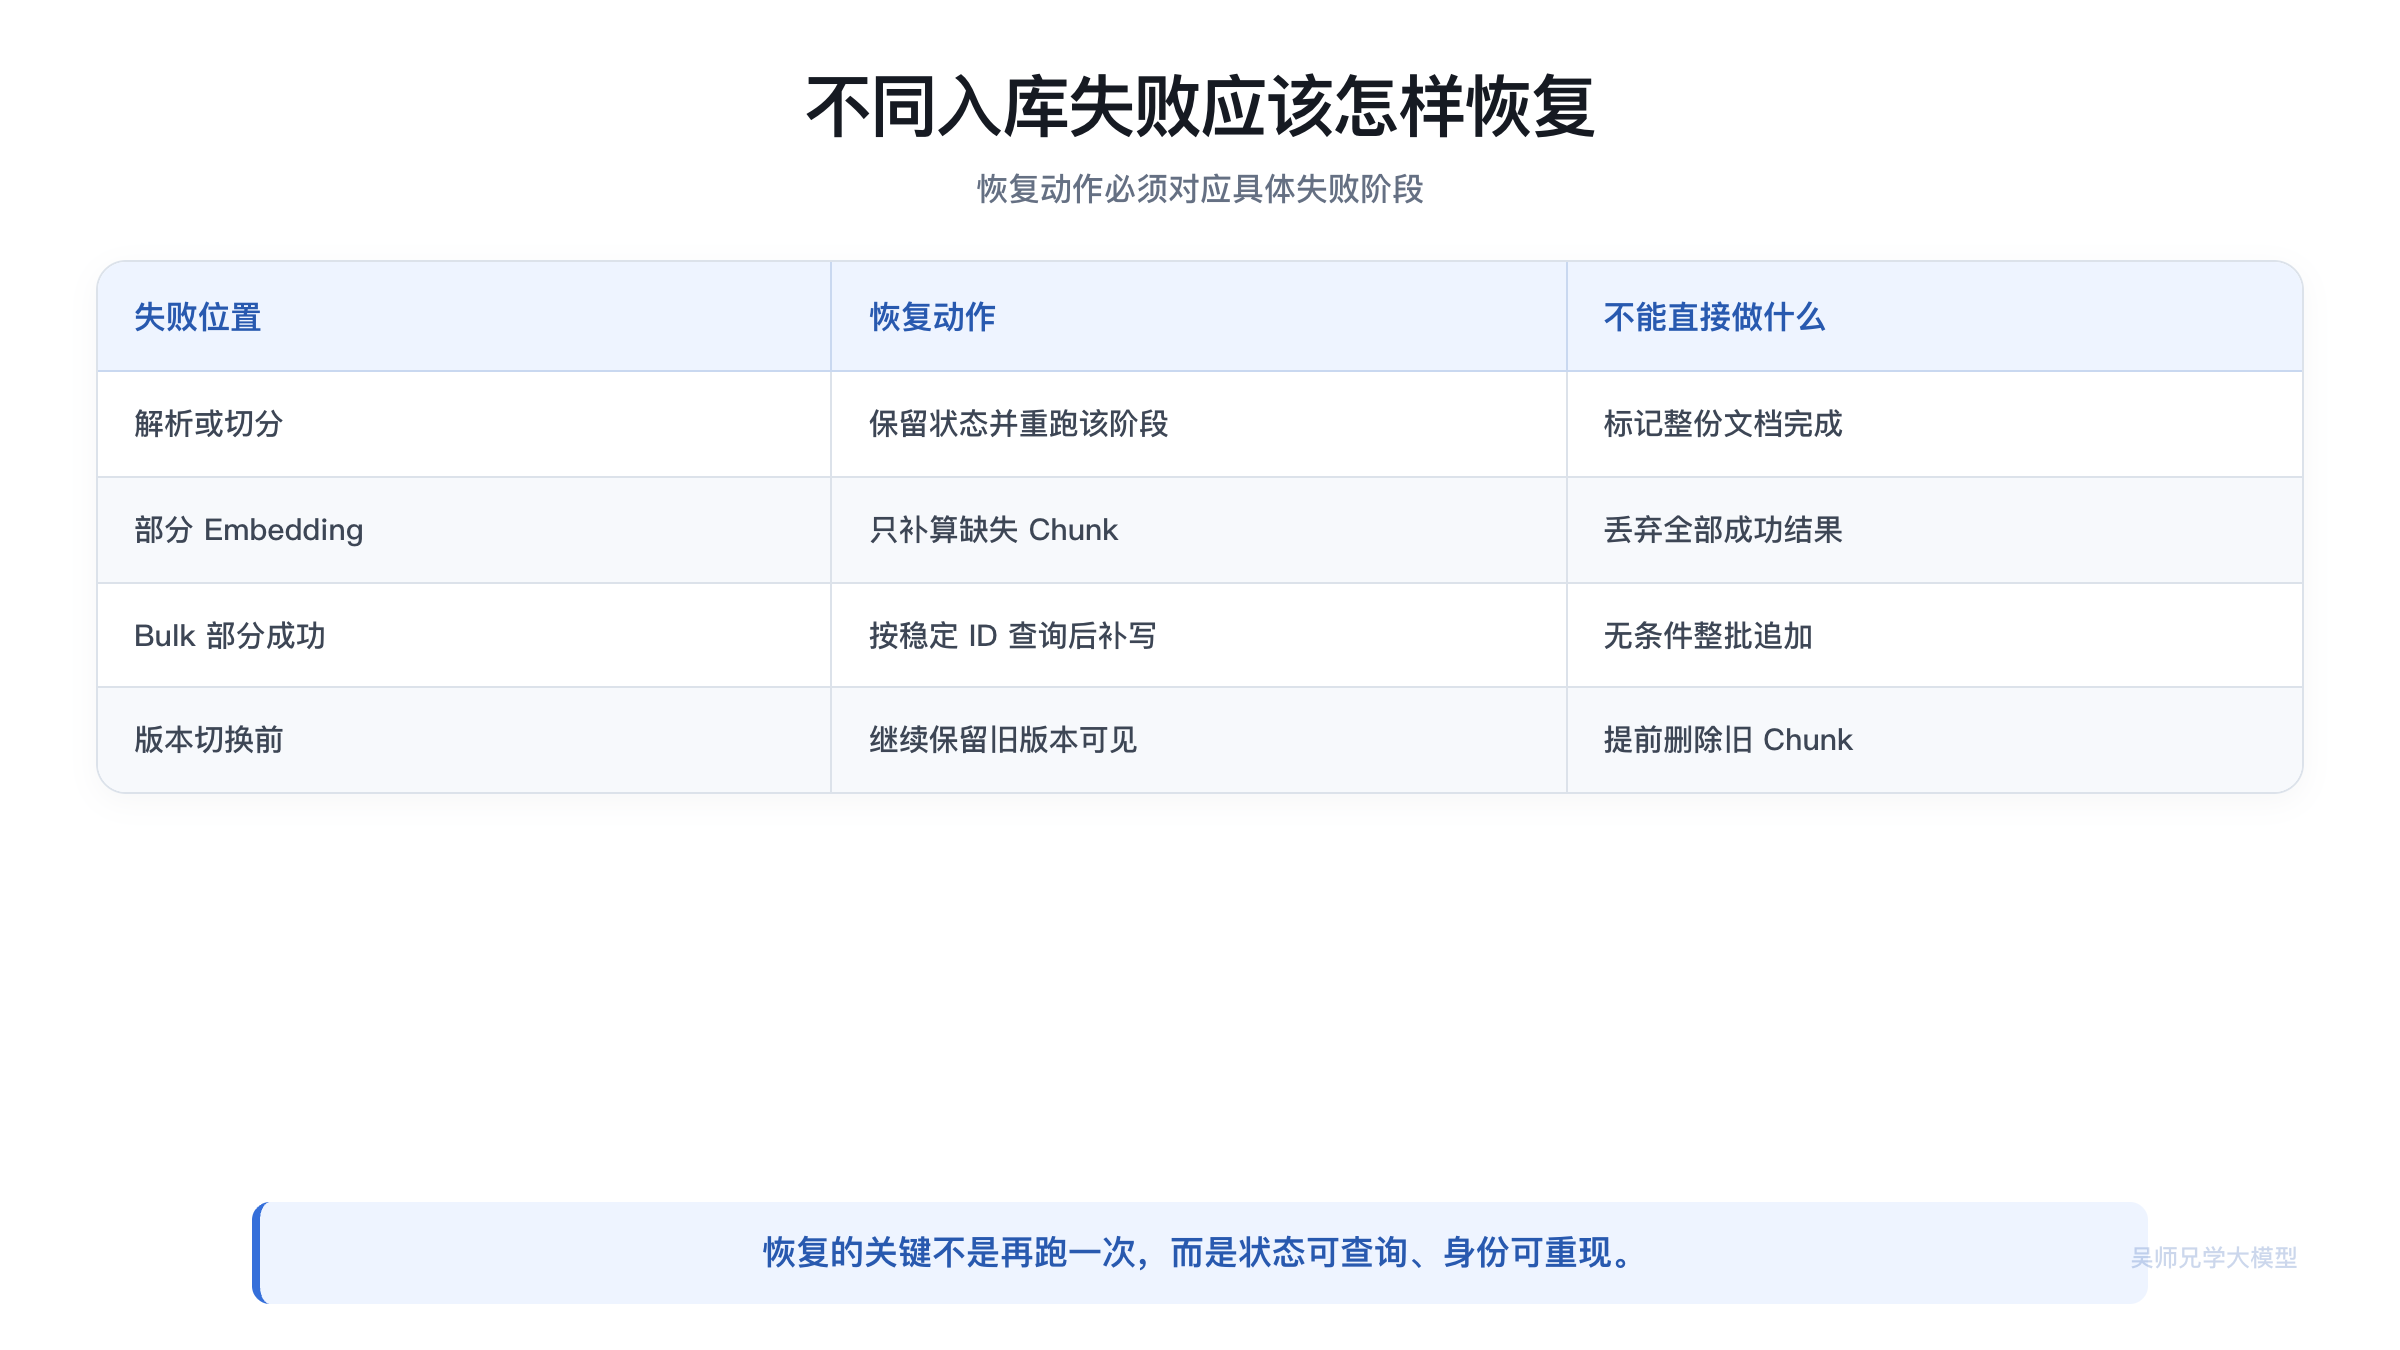Click the 保留状态并重跑该阶段 cell
Image resolution: width=2400 pixels, height=1350 pixels.
point(1199,424)
